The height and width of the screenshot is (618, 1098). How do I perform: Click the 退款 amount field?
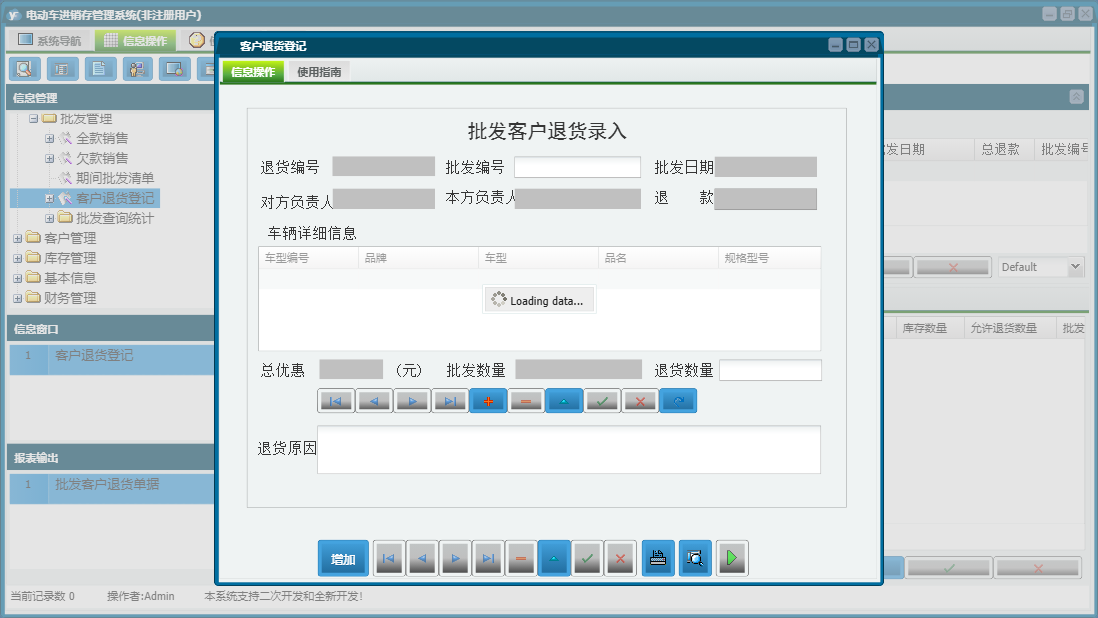(x=765, y=199)
